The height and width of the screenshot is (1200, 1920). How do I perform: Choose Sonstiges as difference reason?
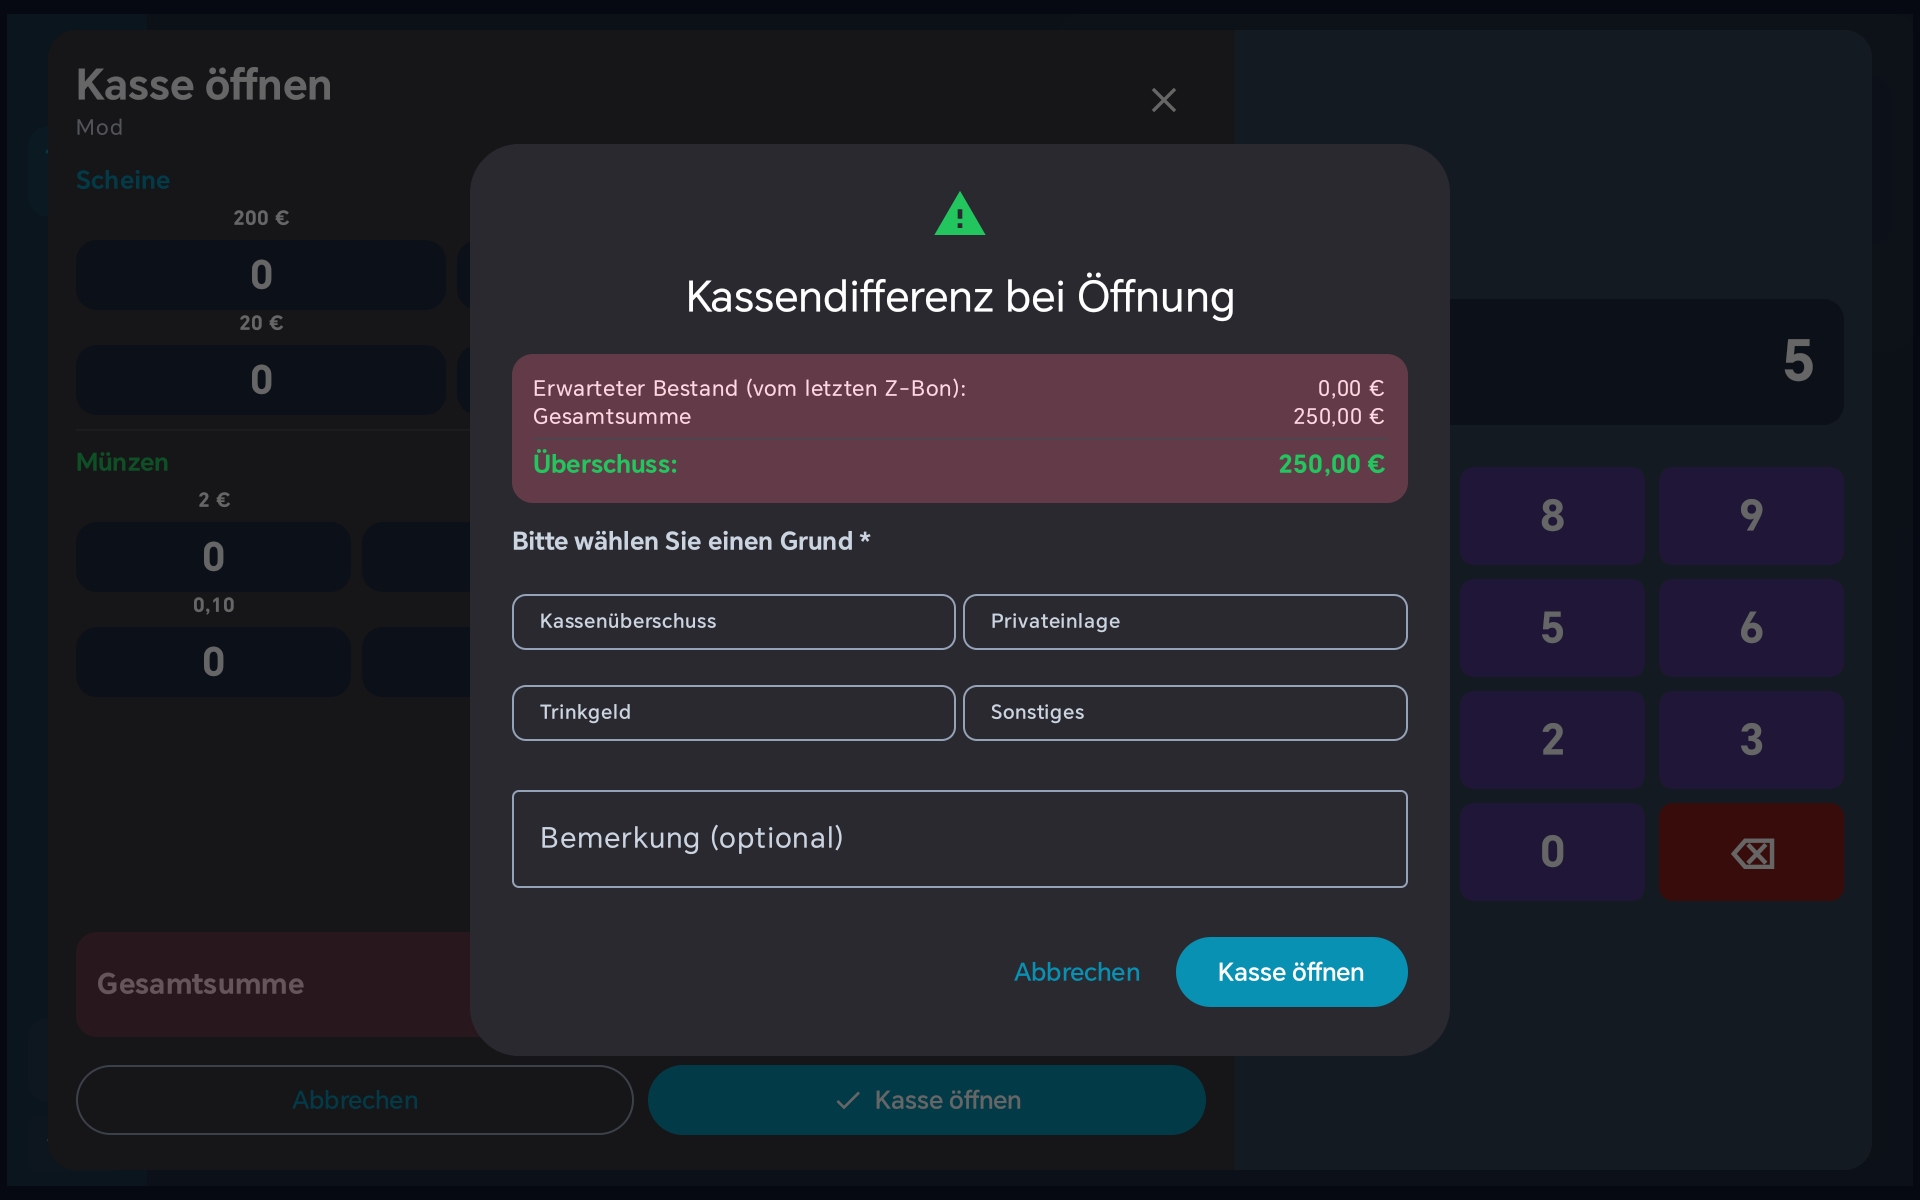1185,712
